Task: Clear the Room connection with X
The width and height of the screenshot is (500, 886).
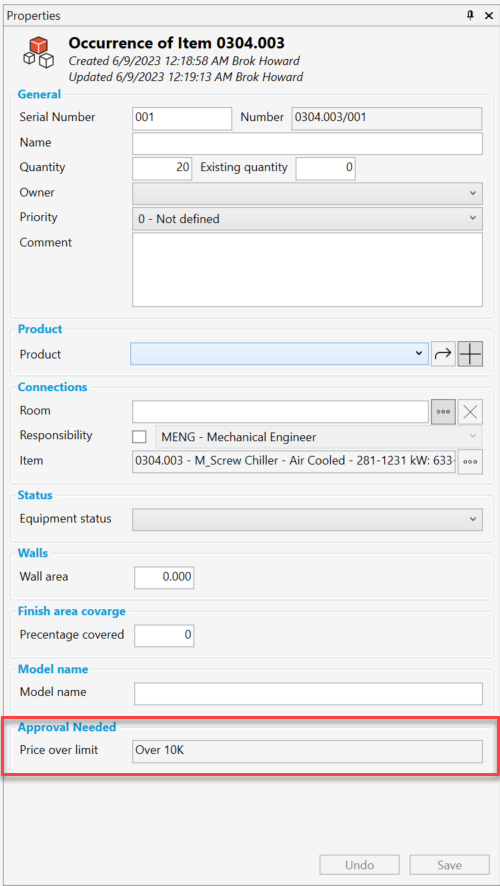Action: click(x=470, y=412)
